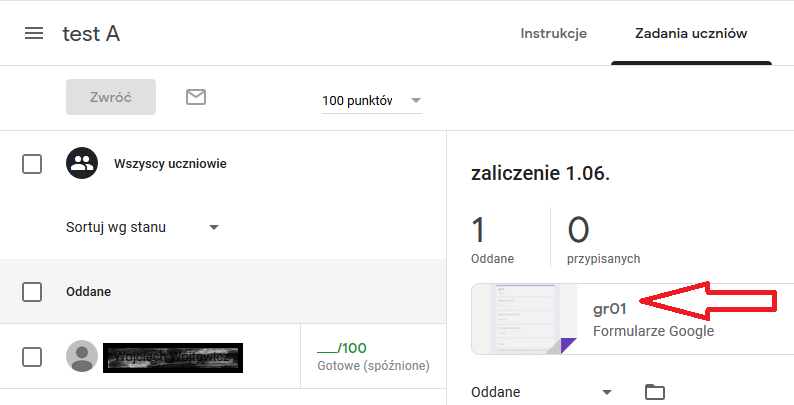Click the Wszyscy uczniowie label

pyautogui.click(x=170, y=164)
